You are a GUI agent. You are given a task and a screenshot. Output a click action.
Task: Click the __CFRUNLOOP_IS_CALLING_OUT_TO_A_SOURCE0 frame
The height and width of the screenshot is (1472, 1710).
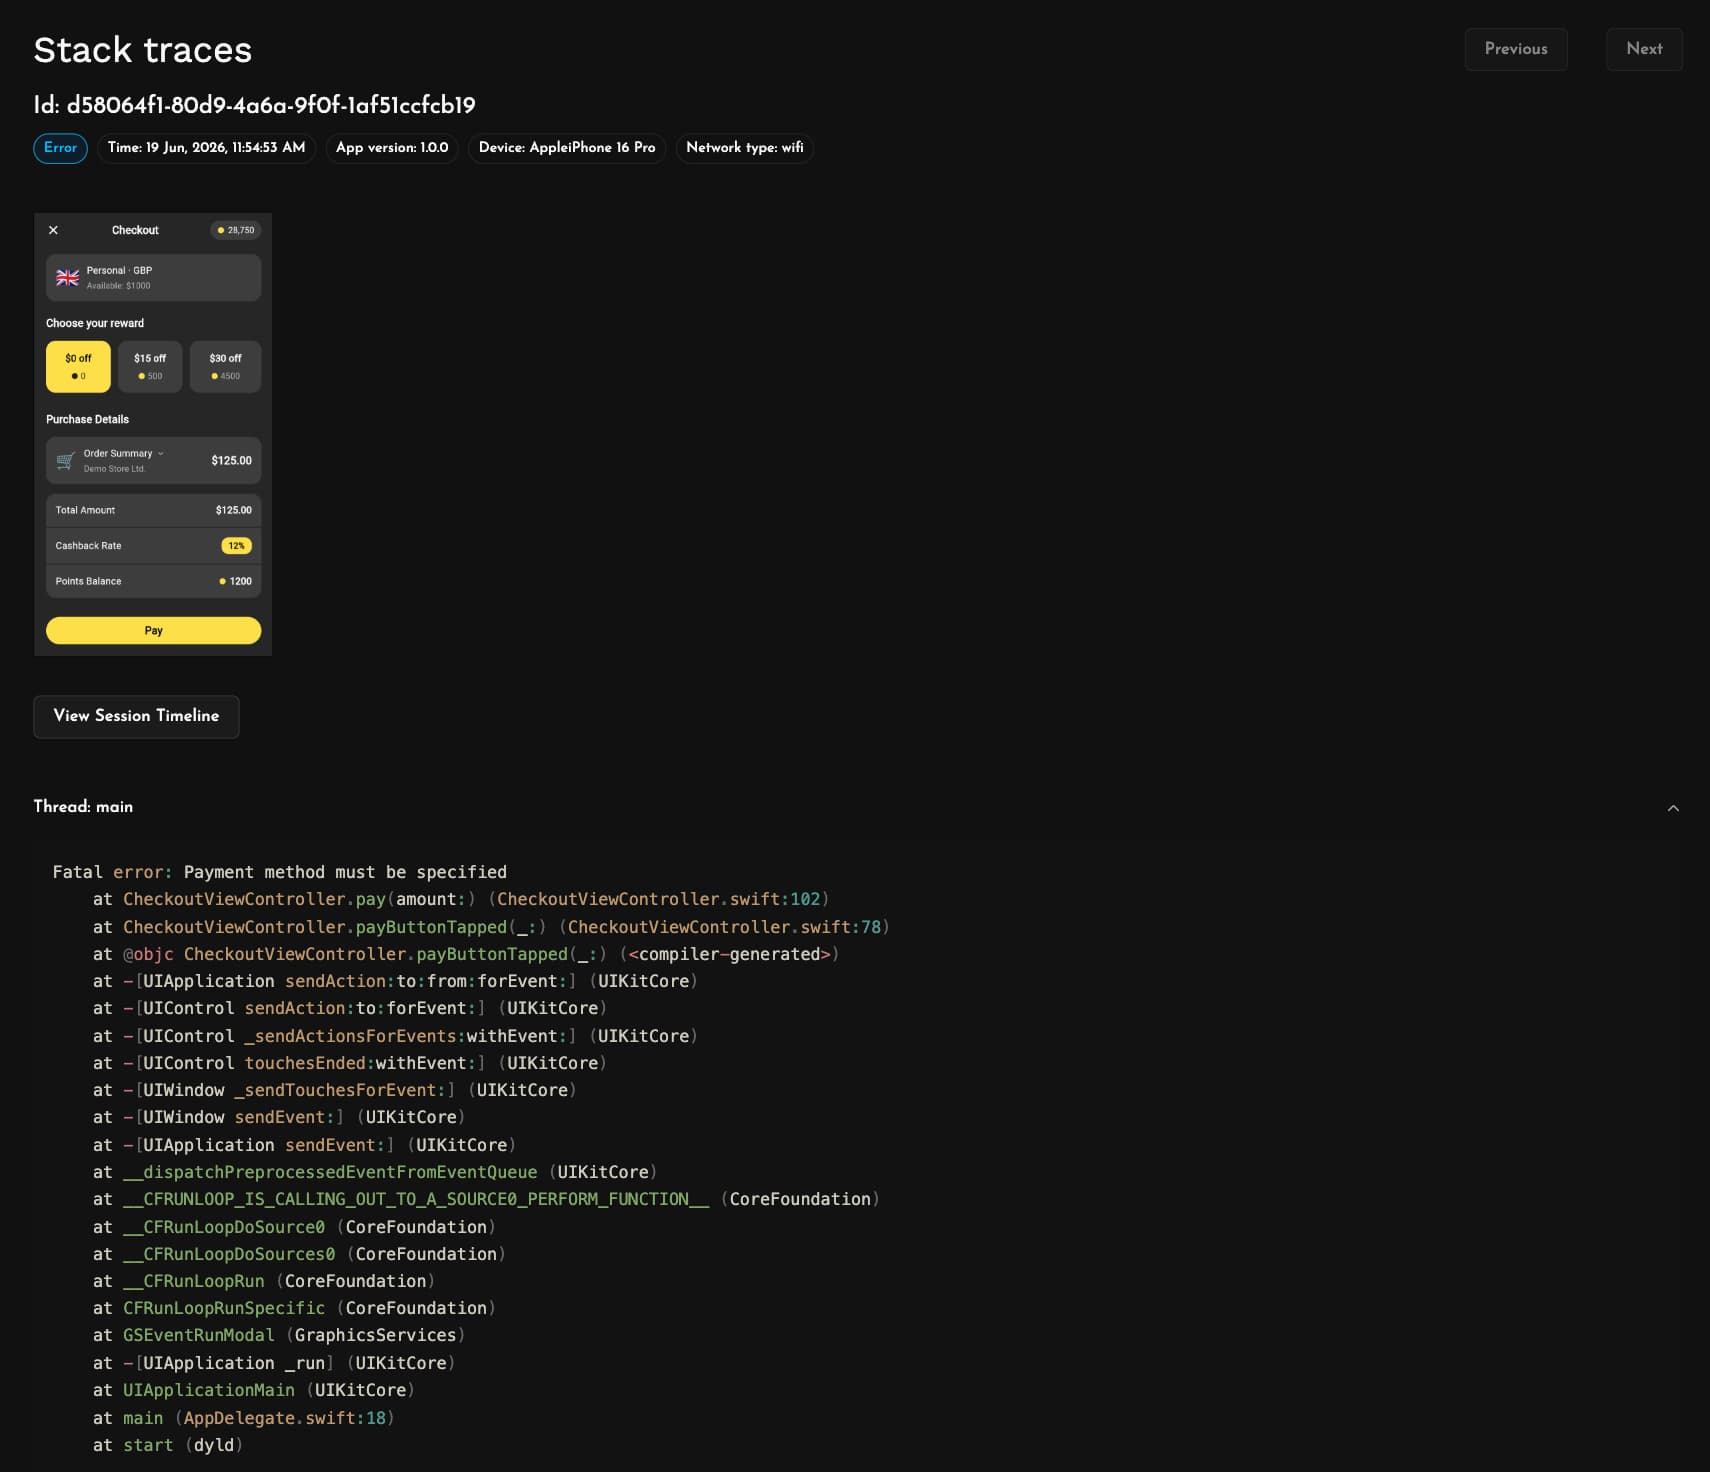tap(487, 1199)
